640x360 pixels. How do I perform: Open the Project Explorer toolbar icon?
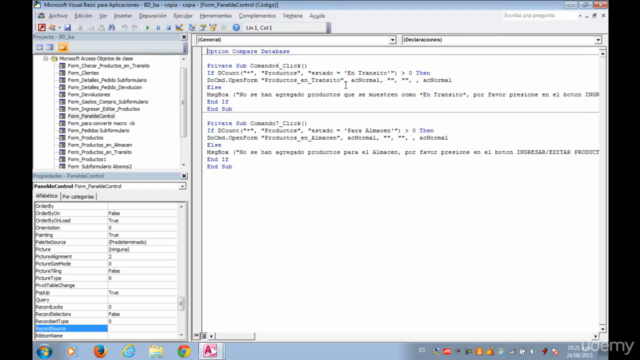pos(192,28)
